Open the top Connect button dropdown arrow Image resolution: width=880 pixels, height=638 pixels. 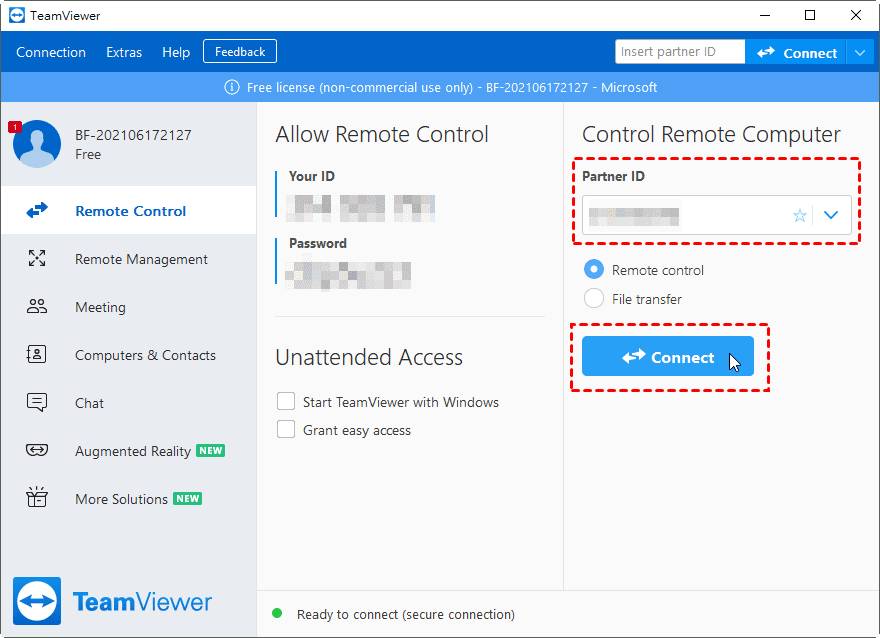[x=860, y=53]
